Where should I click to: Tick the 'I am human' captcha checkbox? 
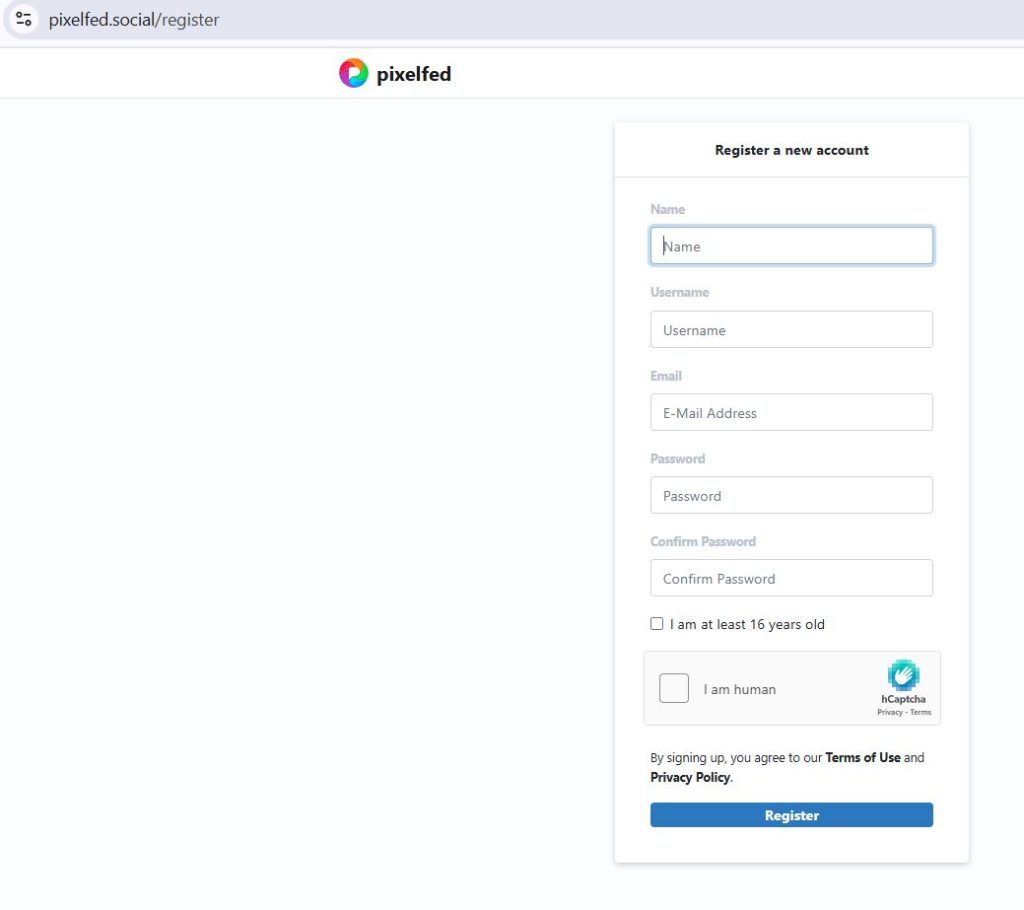(674, 688)
